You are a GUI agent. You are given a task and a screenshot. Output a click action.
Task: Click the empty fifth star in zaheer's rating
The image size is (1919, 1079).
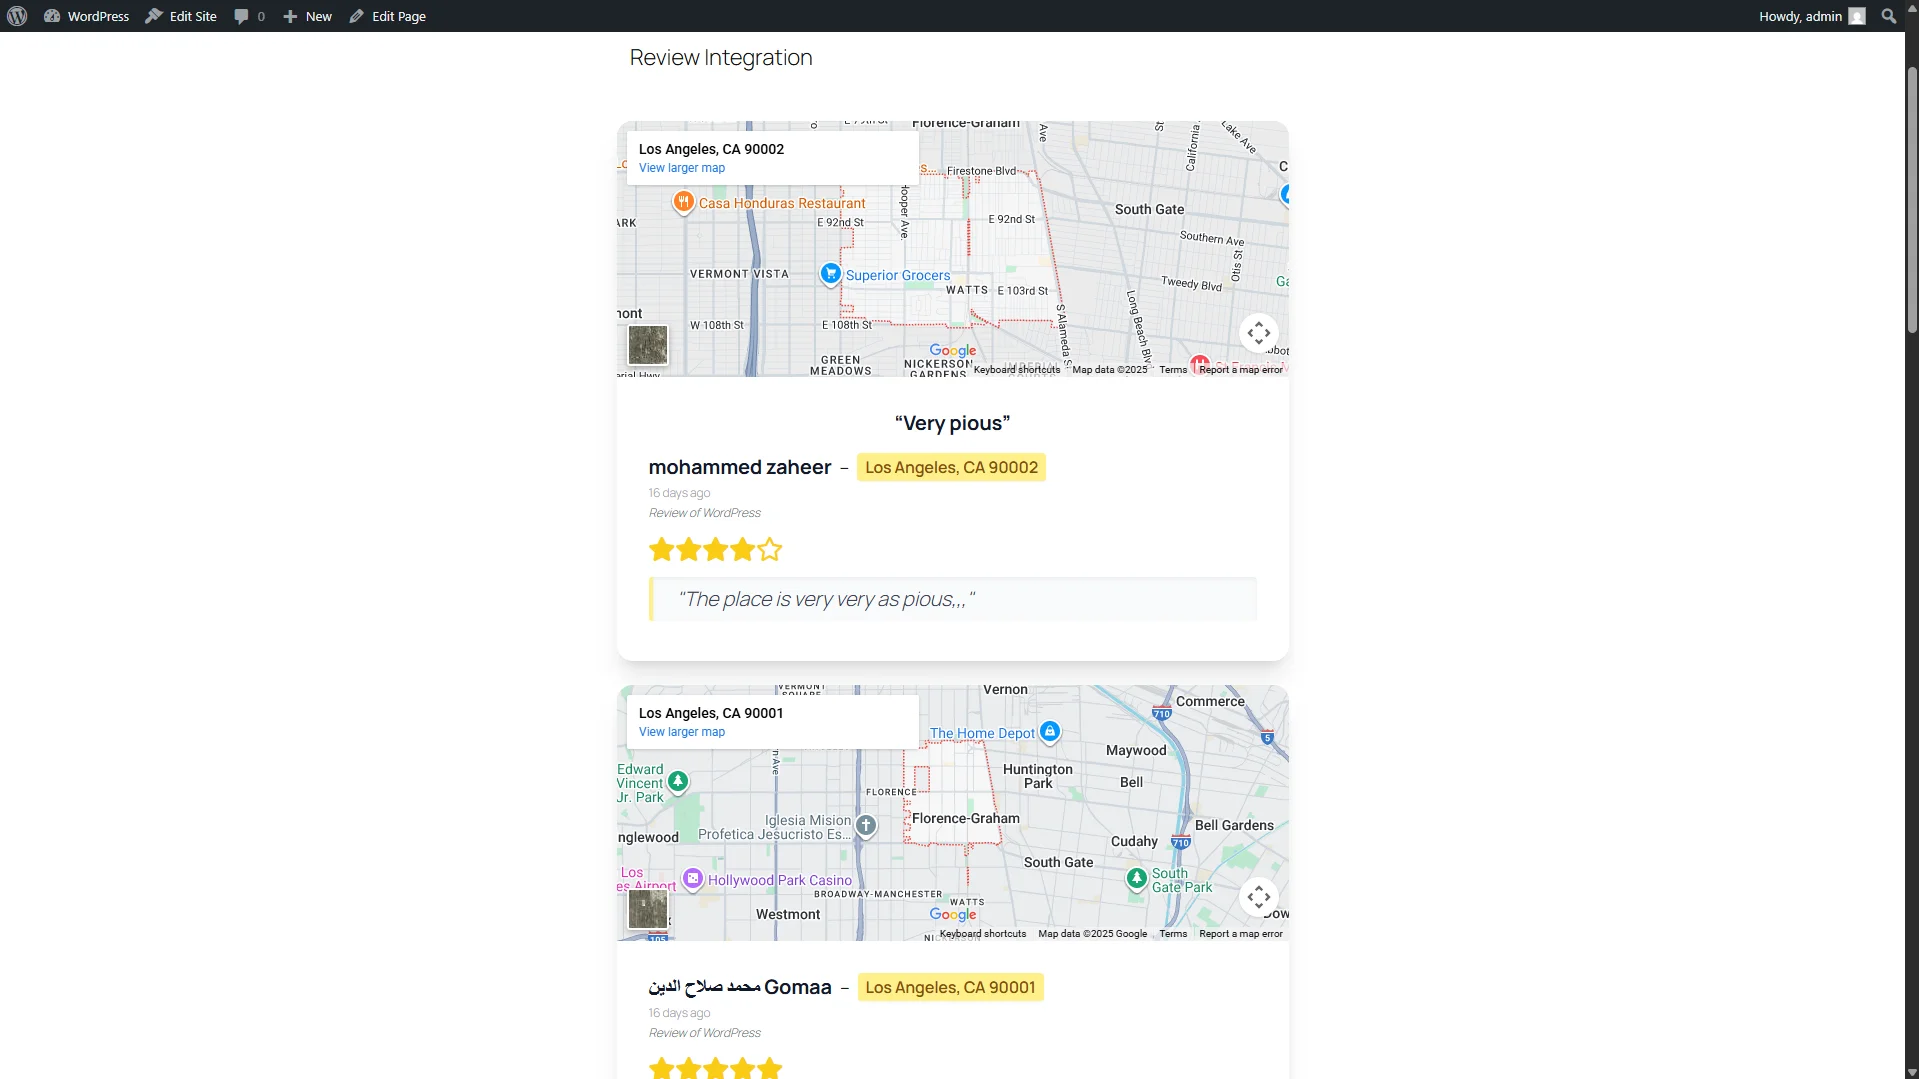[x=769, y=549]
